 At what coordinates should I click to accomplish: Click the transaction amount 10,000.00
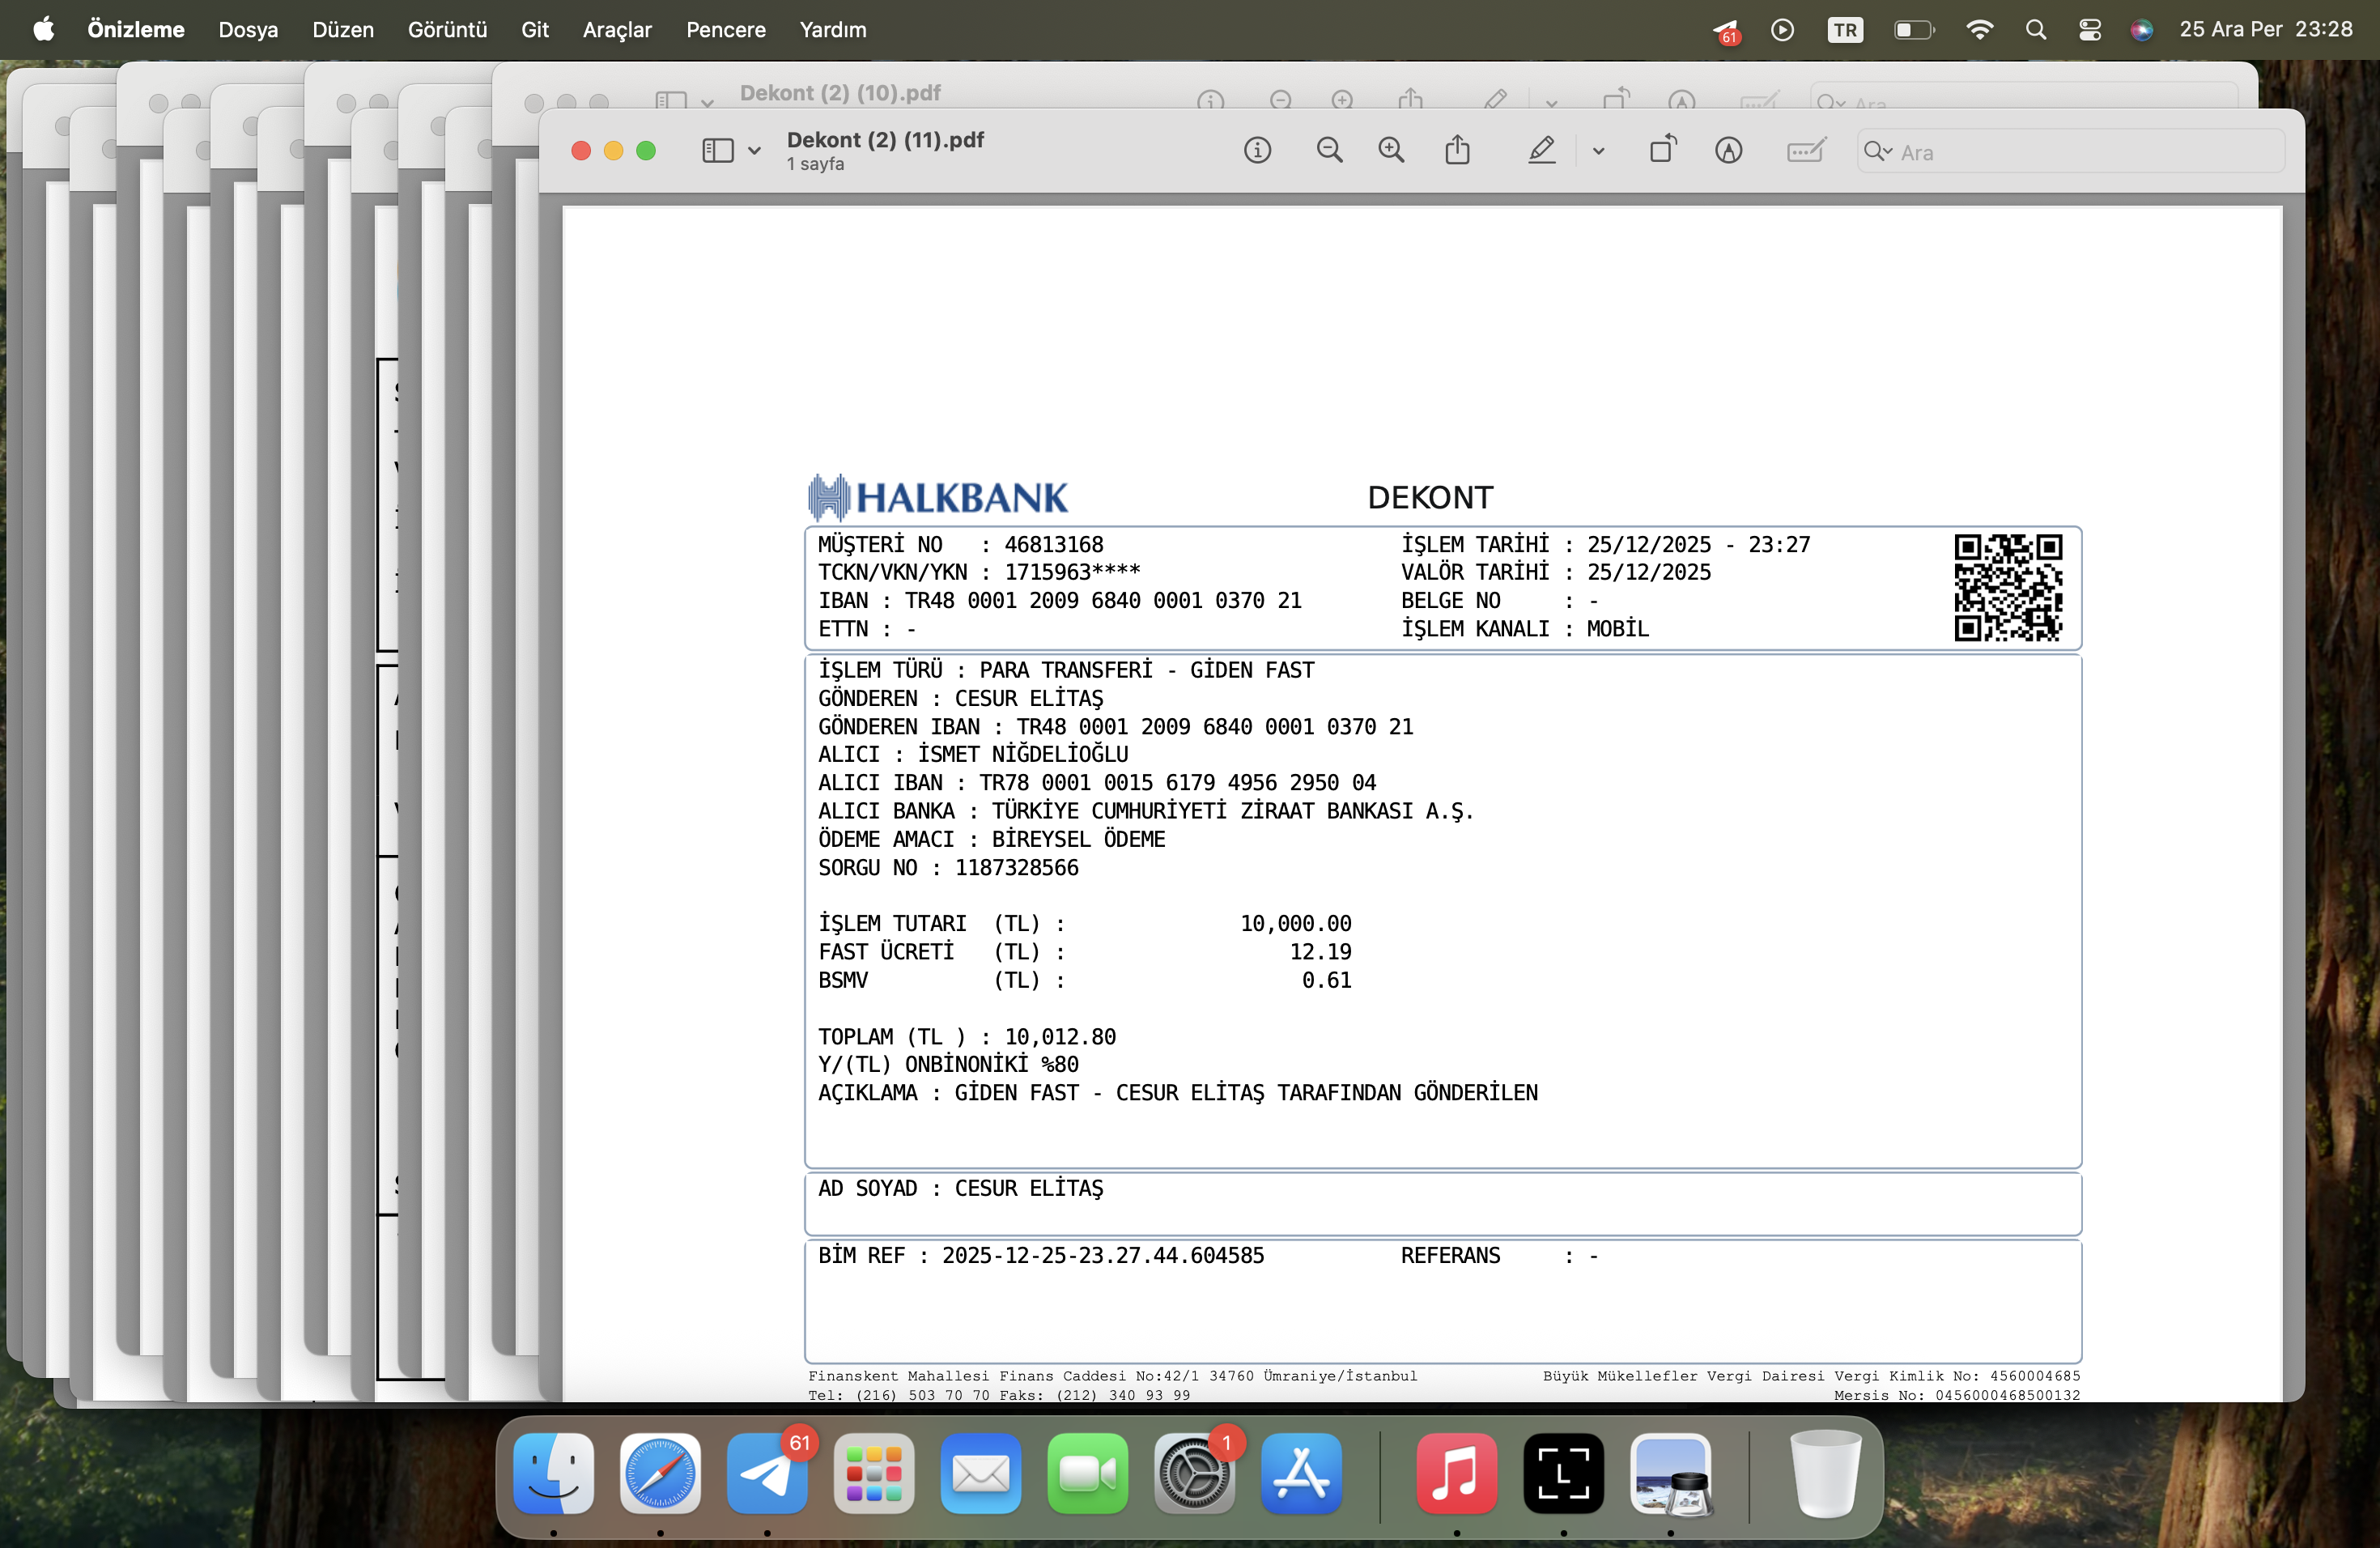pos(1296,923)
